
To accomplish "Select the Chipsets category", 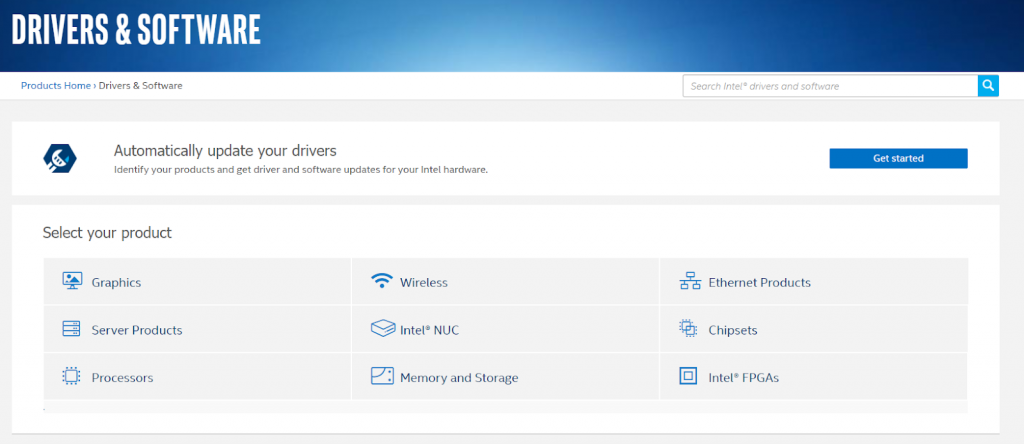I will (x=814, y=329).
